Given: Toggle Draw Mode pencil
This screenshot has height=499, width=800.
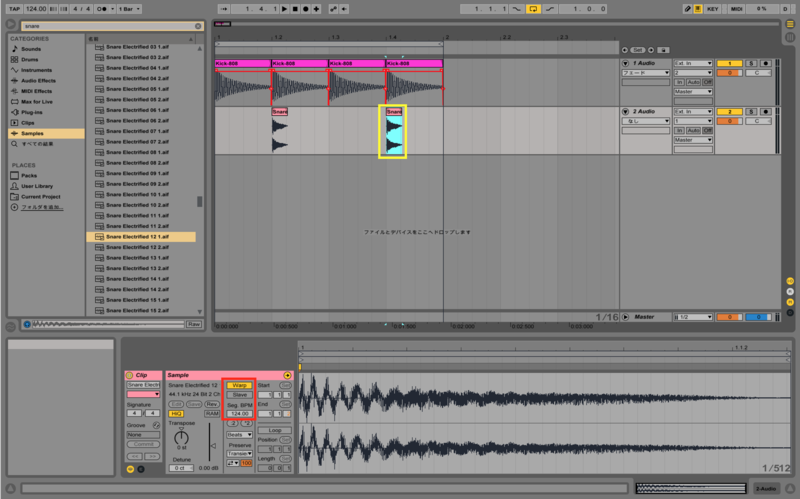Looking at the screenshot, I should (688, 9).
